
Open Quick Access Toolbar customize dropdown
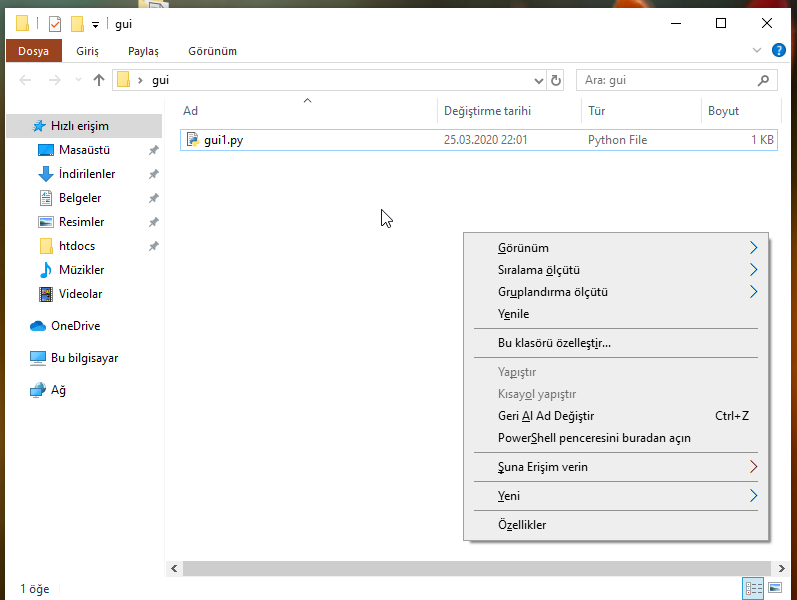click(95, 24)
